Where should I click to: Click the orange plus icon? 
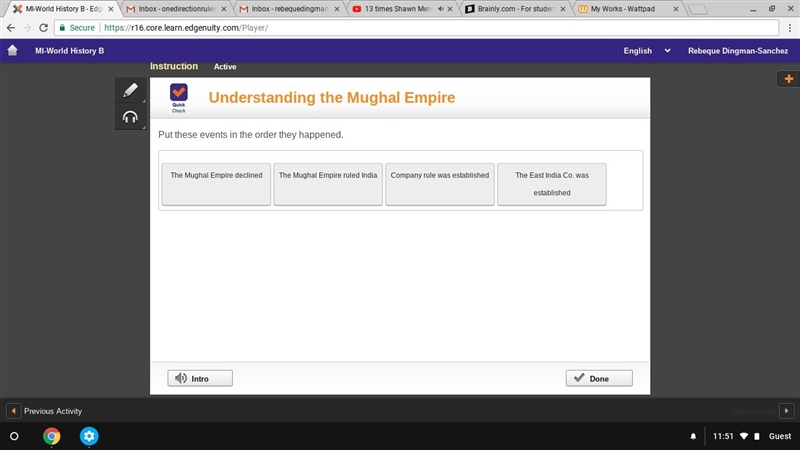tap(789, 79)
